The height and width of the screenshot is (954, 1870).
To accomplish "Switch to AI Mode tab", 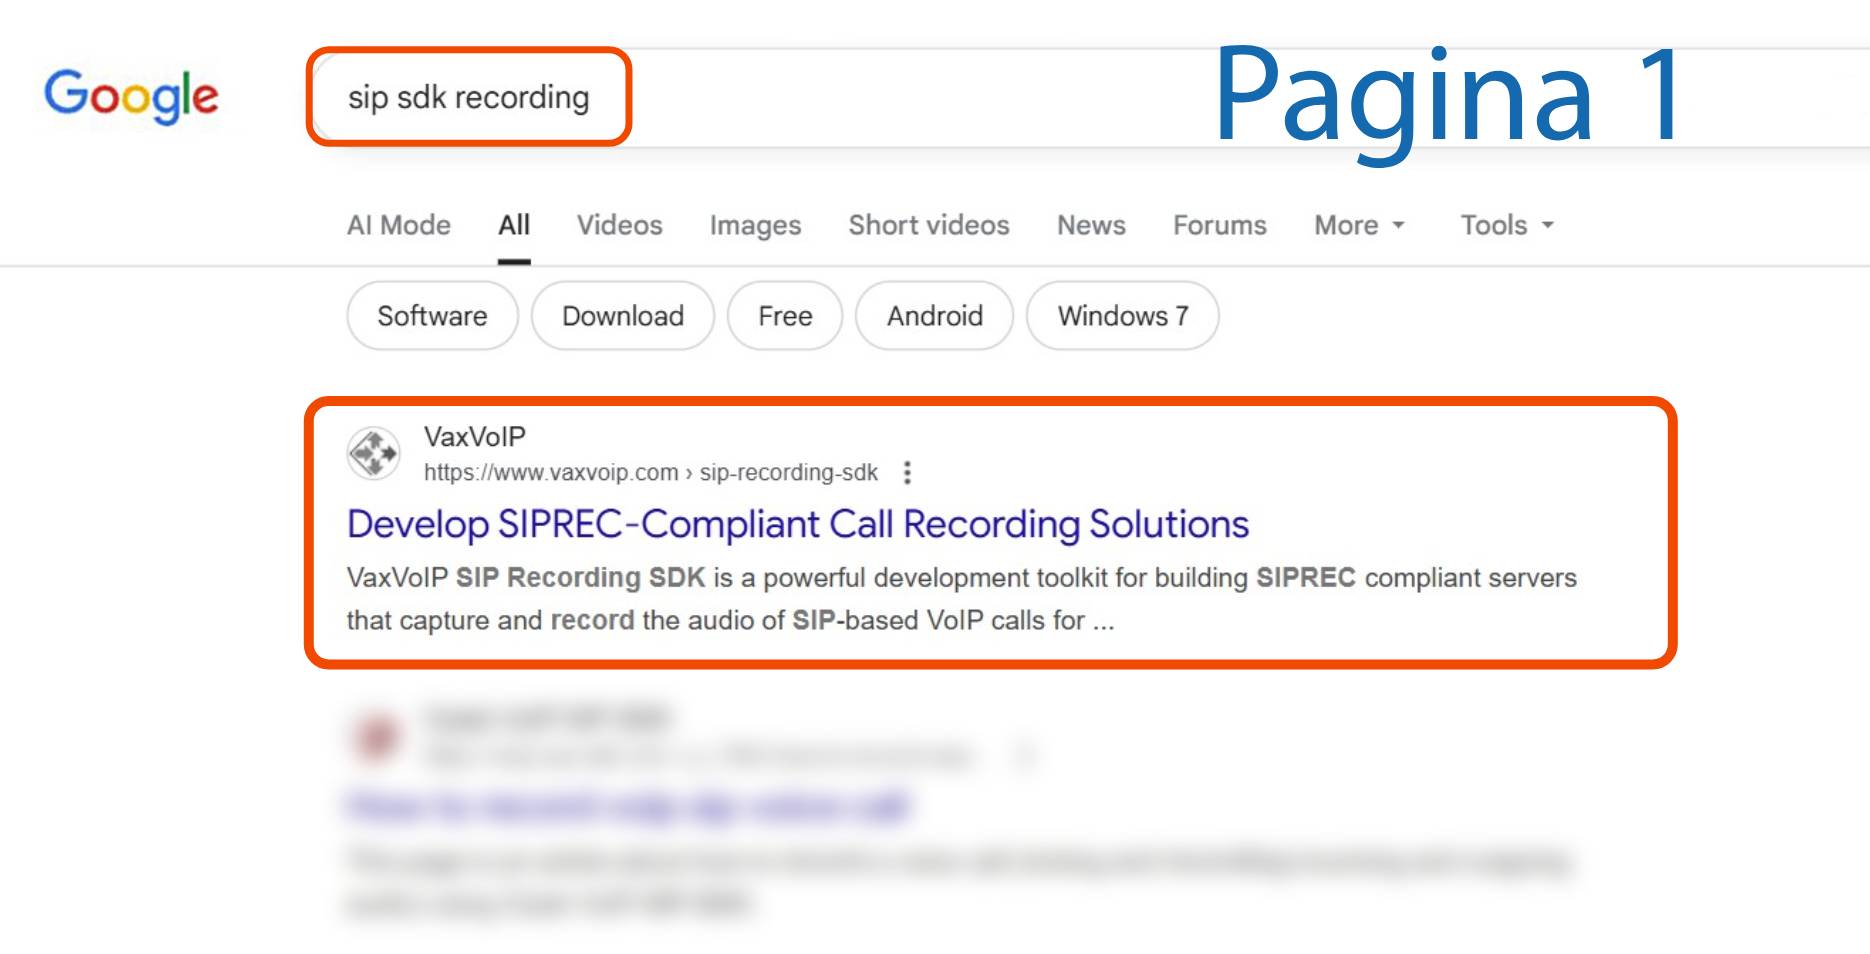I will 398,226.
